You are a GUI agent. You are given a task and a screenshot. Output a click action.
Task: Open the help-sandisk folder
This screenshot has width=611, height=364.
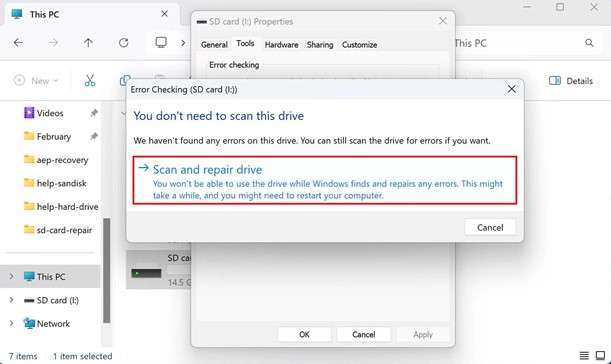click(x=55, y=183)
